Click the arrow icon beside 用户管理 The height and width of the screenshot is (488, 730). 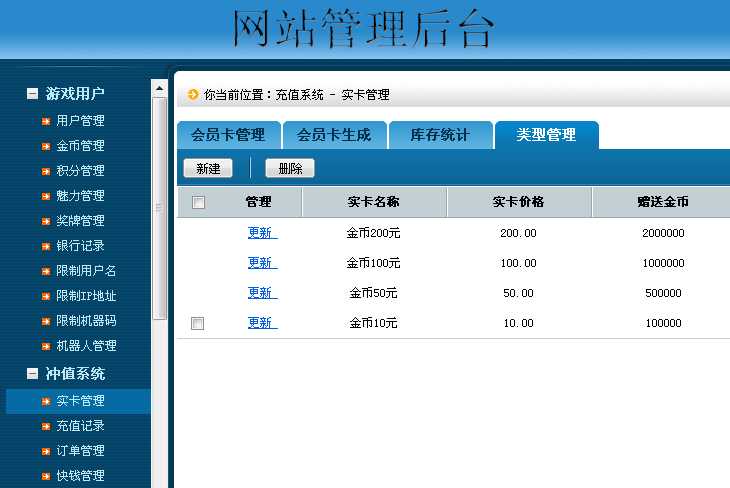[46, 121]
